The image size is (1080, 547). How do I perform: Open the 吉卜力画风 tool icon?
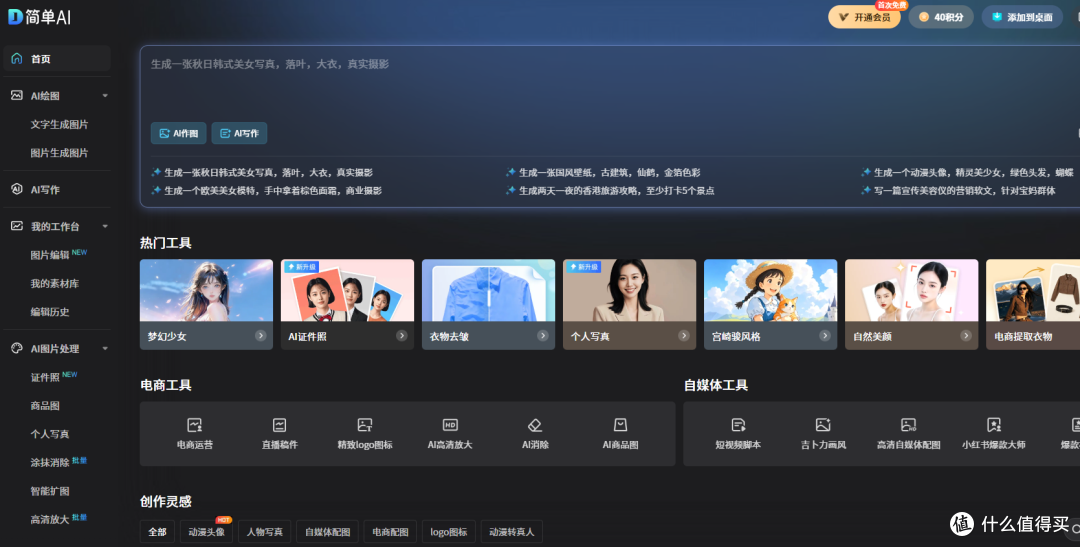click(823, 433)
